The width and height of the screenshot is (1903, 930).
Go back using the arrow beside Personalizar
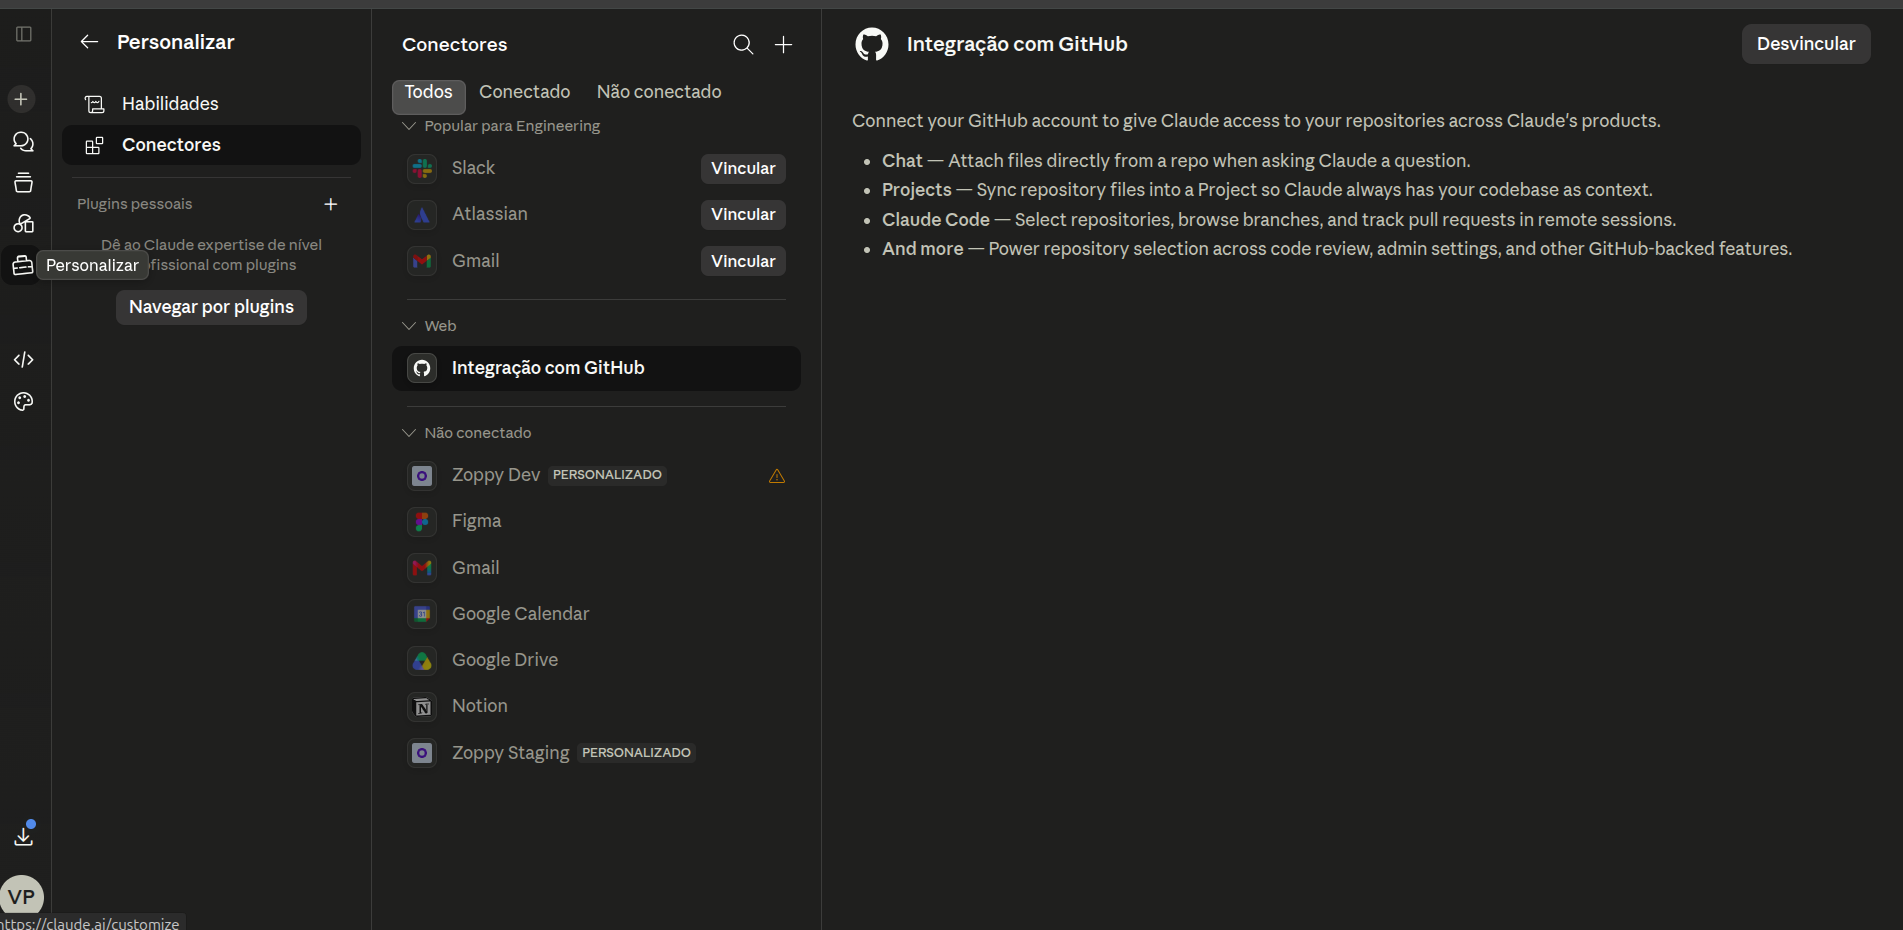coord(89,42)
